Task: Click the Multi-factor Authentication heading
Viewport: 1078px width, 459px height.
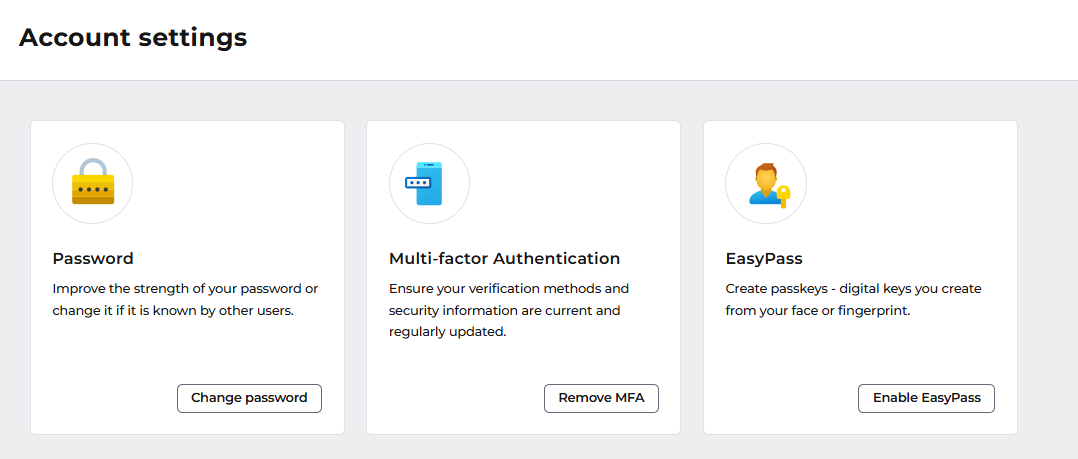Action: tap(505, 259)
